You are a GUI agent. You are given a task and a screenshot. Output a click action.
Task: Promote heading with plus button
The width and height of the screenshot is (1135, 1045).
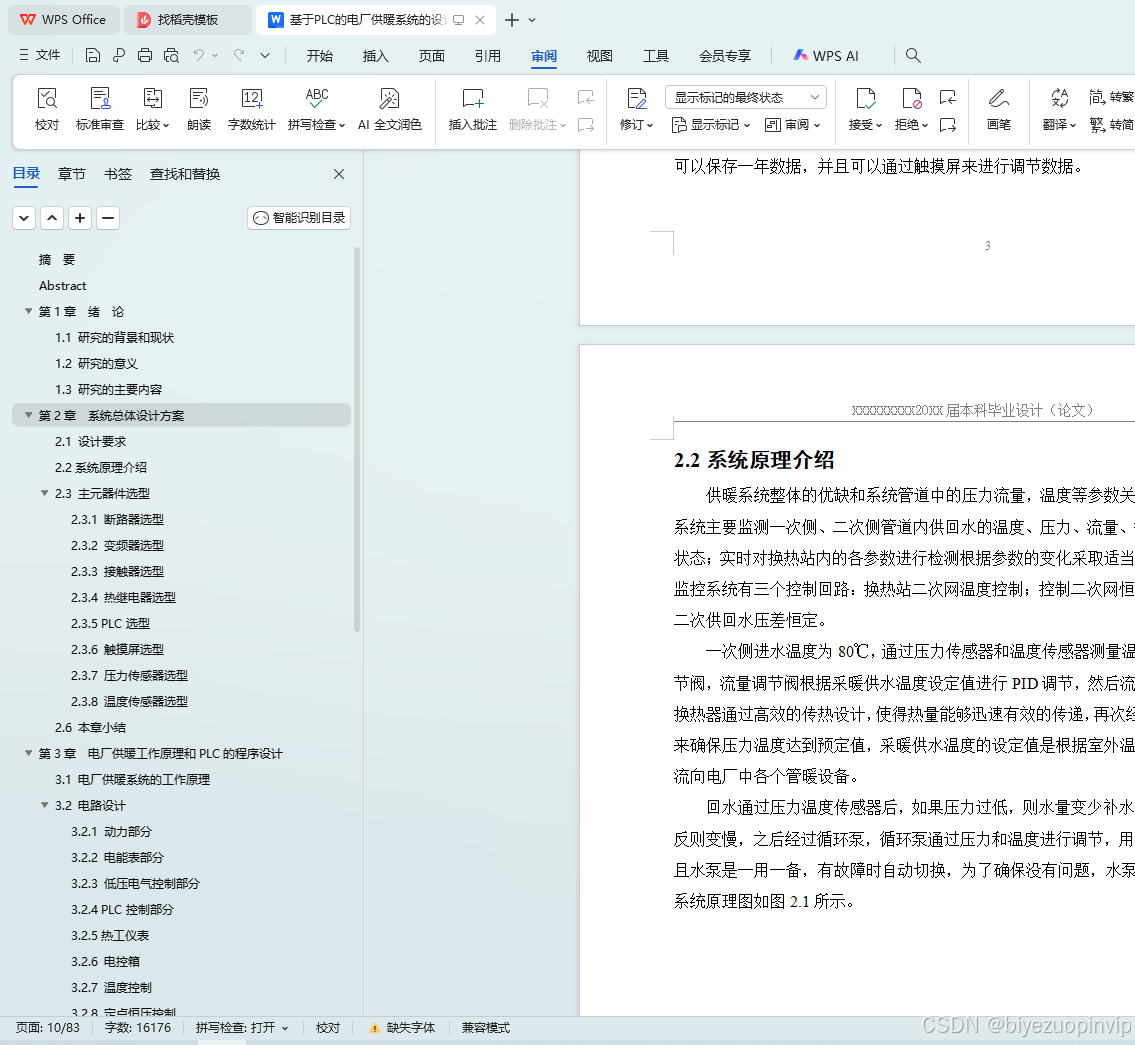(80, 218)
